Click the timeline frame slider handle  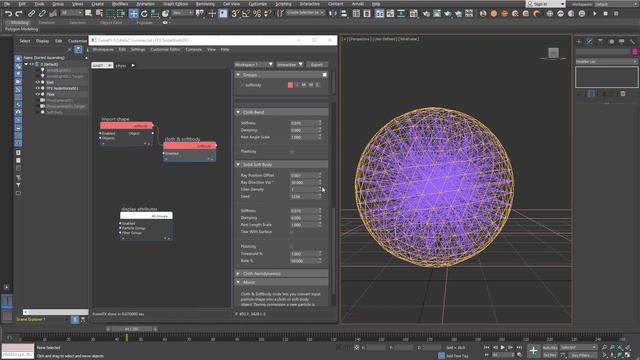132,329
